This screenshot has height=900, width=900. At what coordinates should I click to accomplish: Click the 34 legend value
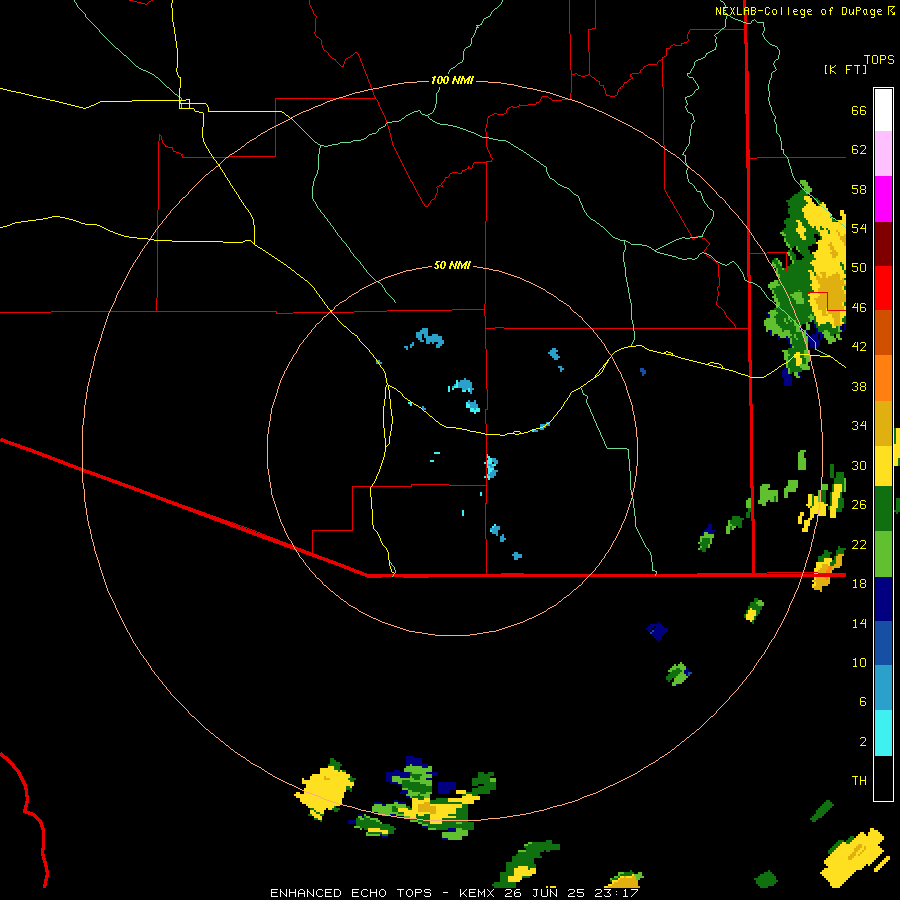click(859, 425)
